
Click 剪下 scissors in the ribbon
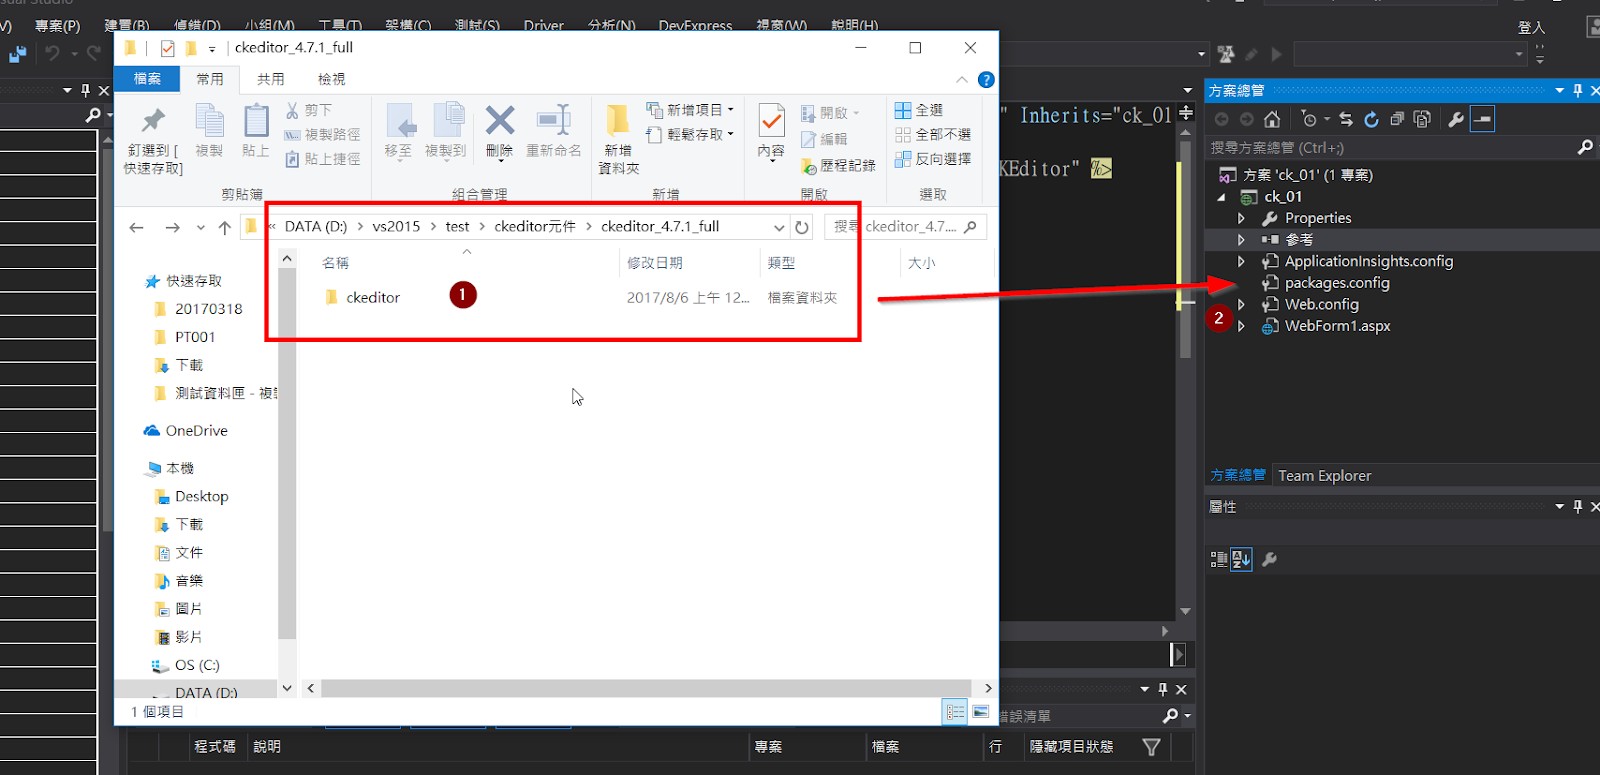308,110
